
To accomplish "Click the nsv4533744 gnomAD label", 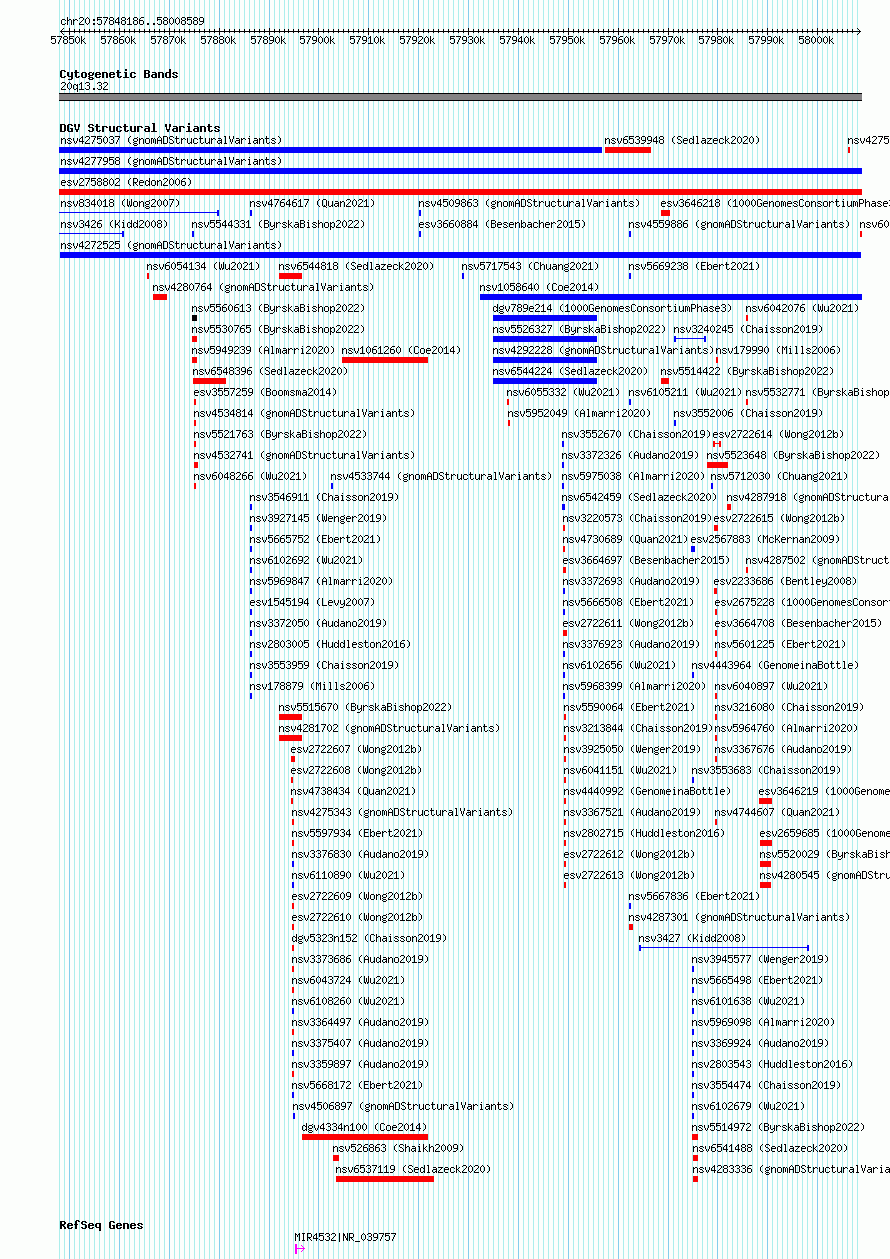I will [x=441, y=476].
